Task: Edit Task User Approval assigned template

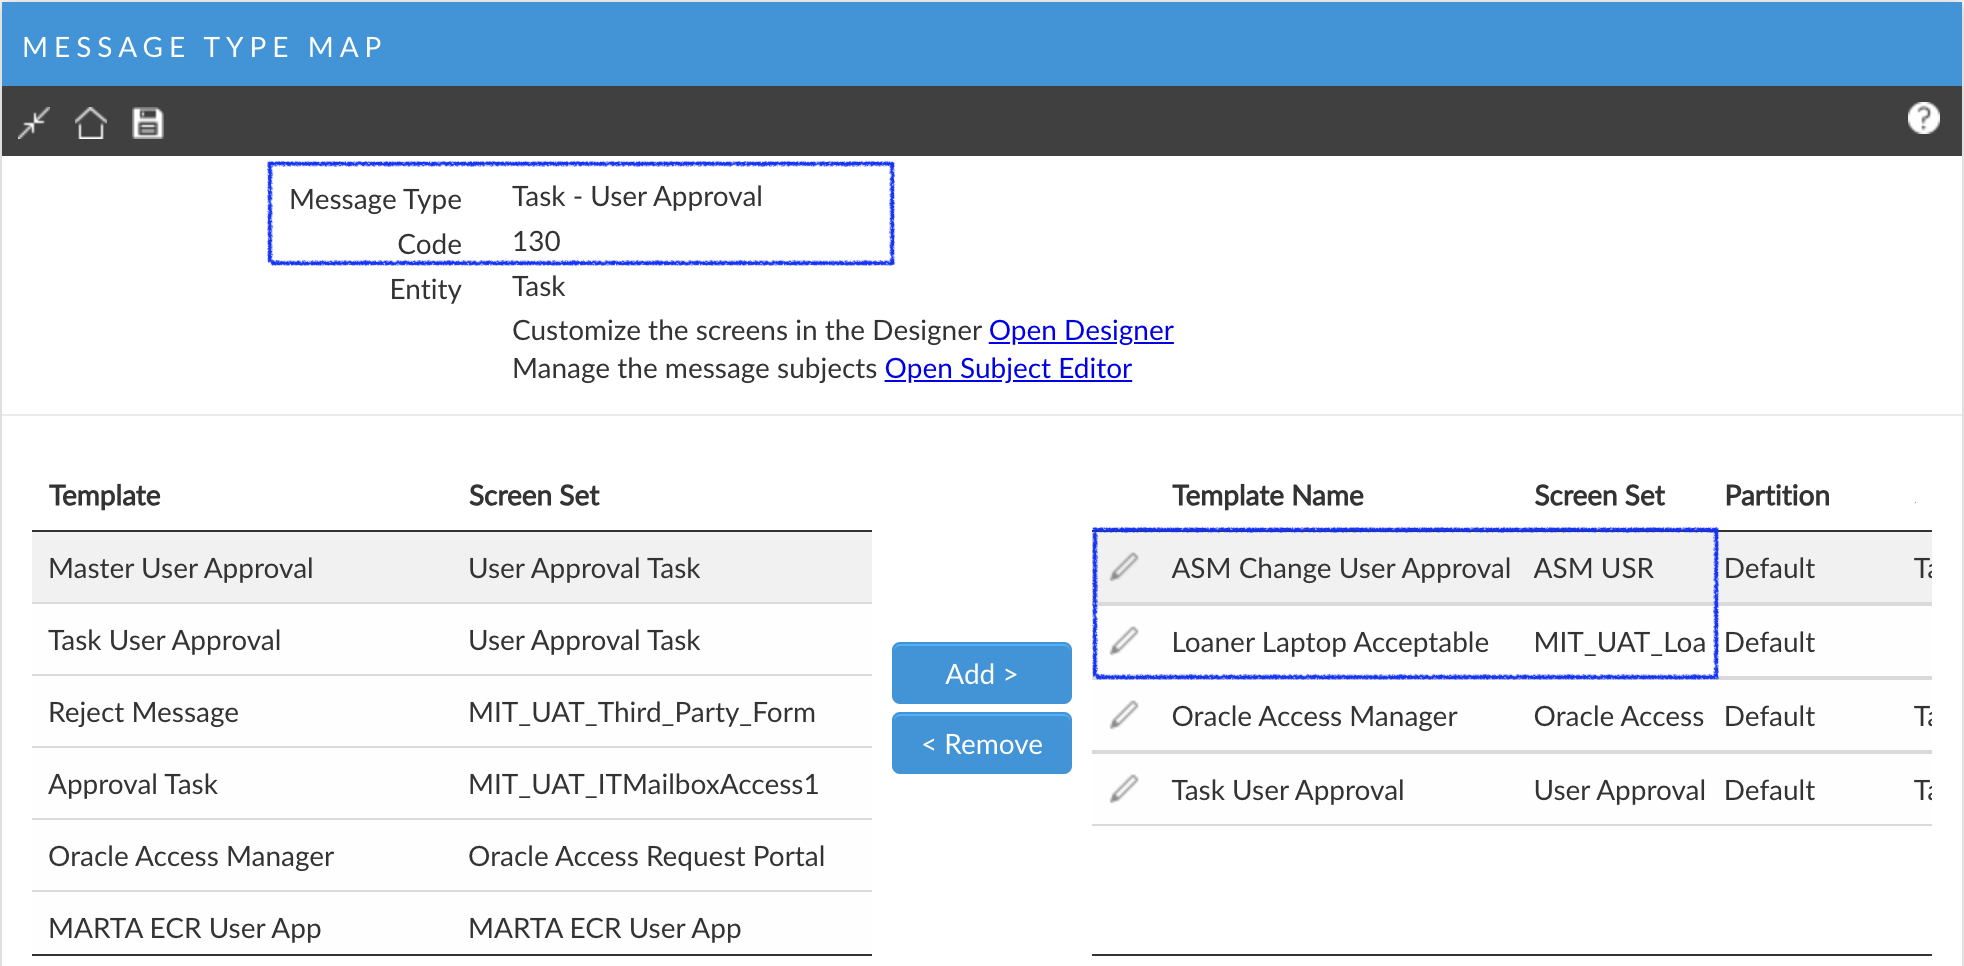Action: (1124, 789)
